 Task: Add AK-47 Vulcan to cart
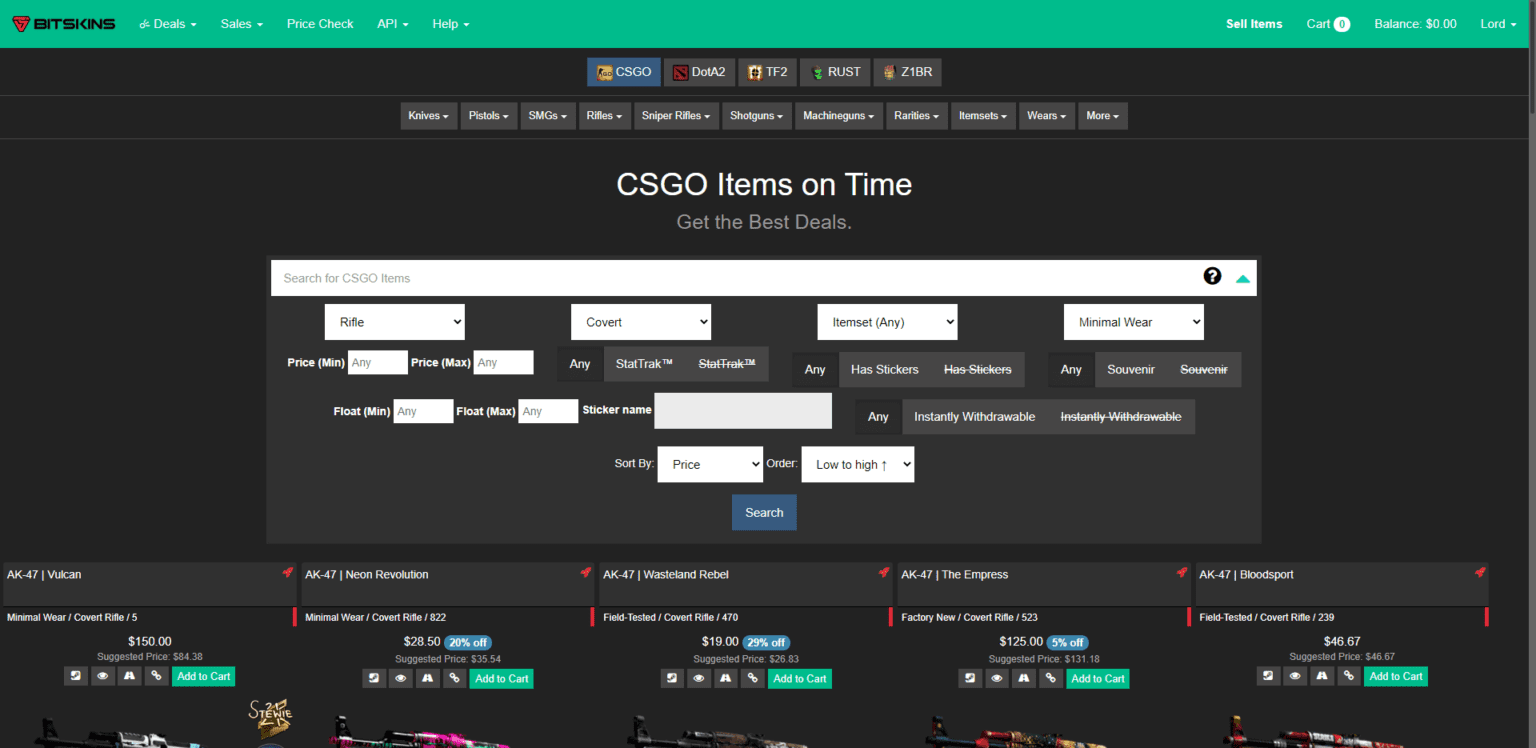[x=203, y=676]
